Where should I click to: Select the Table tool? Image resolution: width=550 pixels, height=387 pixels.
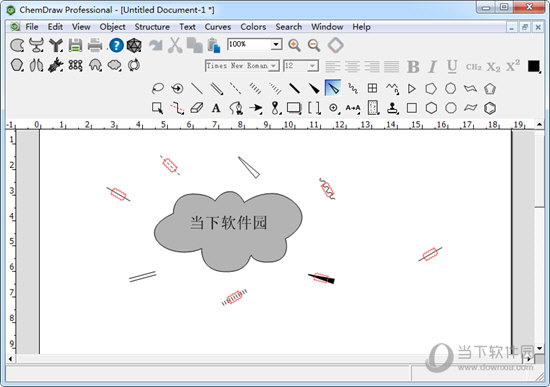coord(372,88)
